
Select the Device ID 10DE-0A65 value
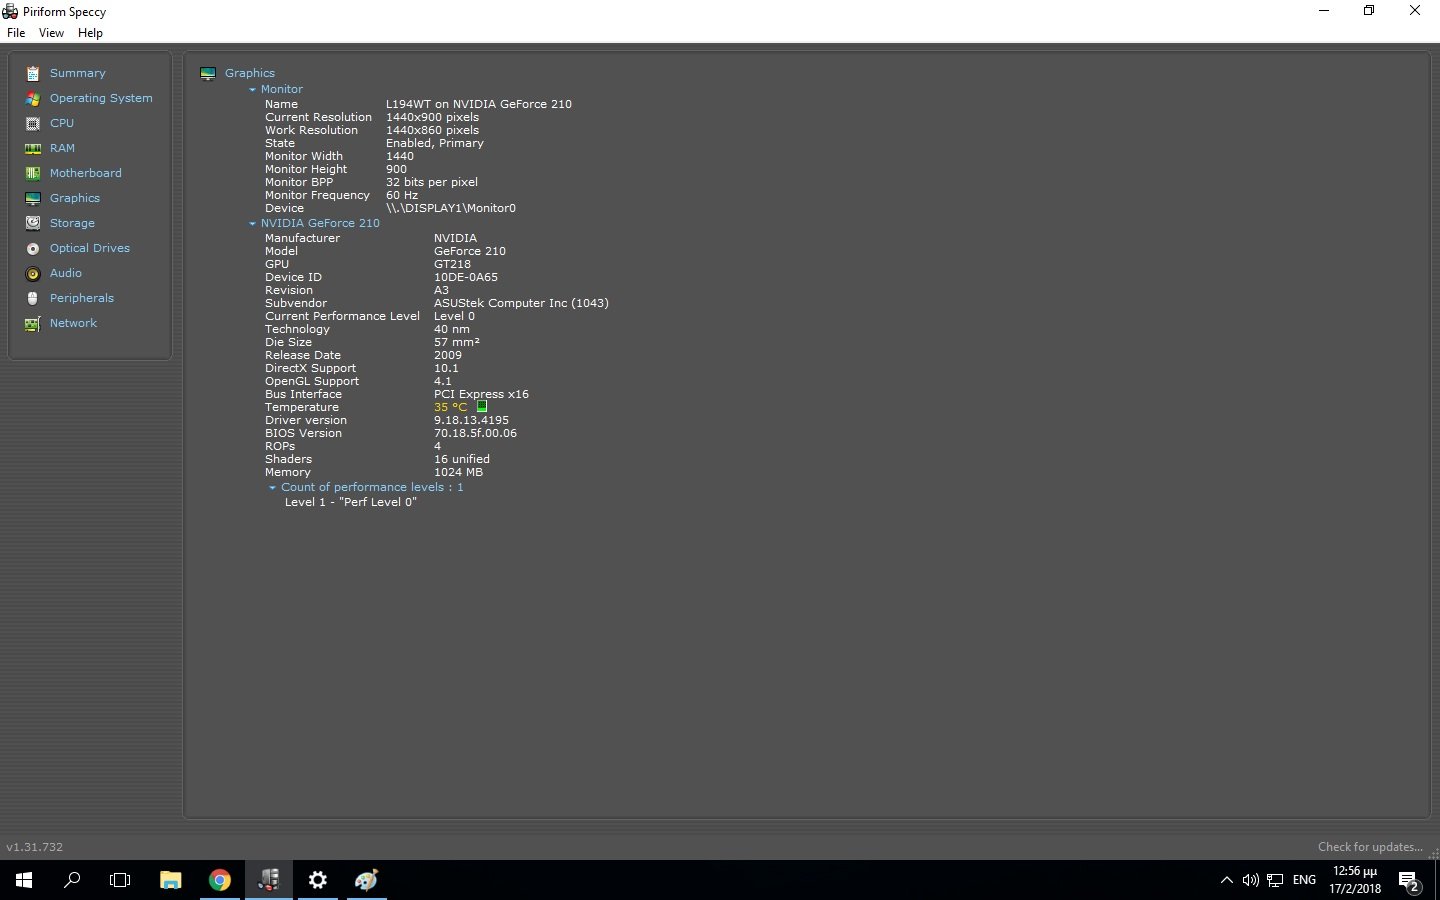[x=466, y=277]
